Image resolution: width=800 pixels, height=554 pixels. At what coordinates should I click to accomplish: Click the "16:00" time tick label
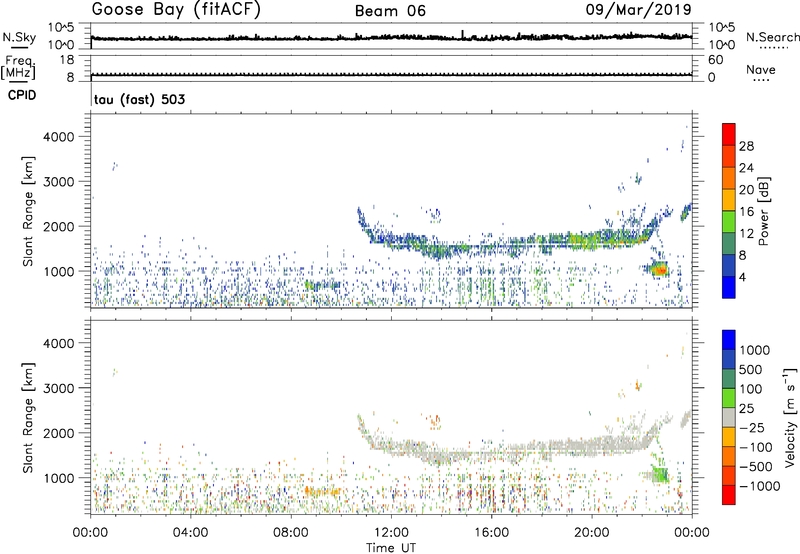pos(491,533)
